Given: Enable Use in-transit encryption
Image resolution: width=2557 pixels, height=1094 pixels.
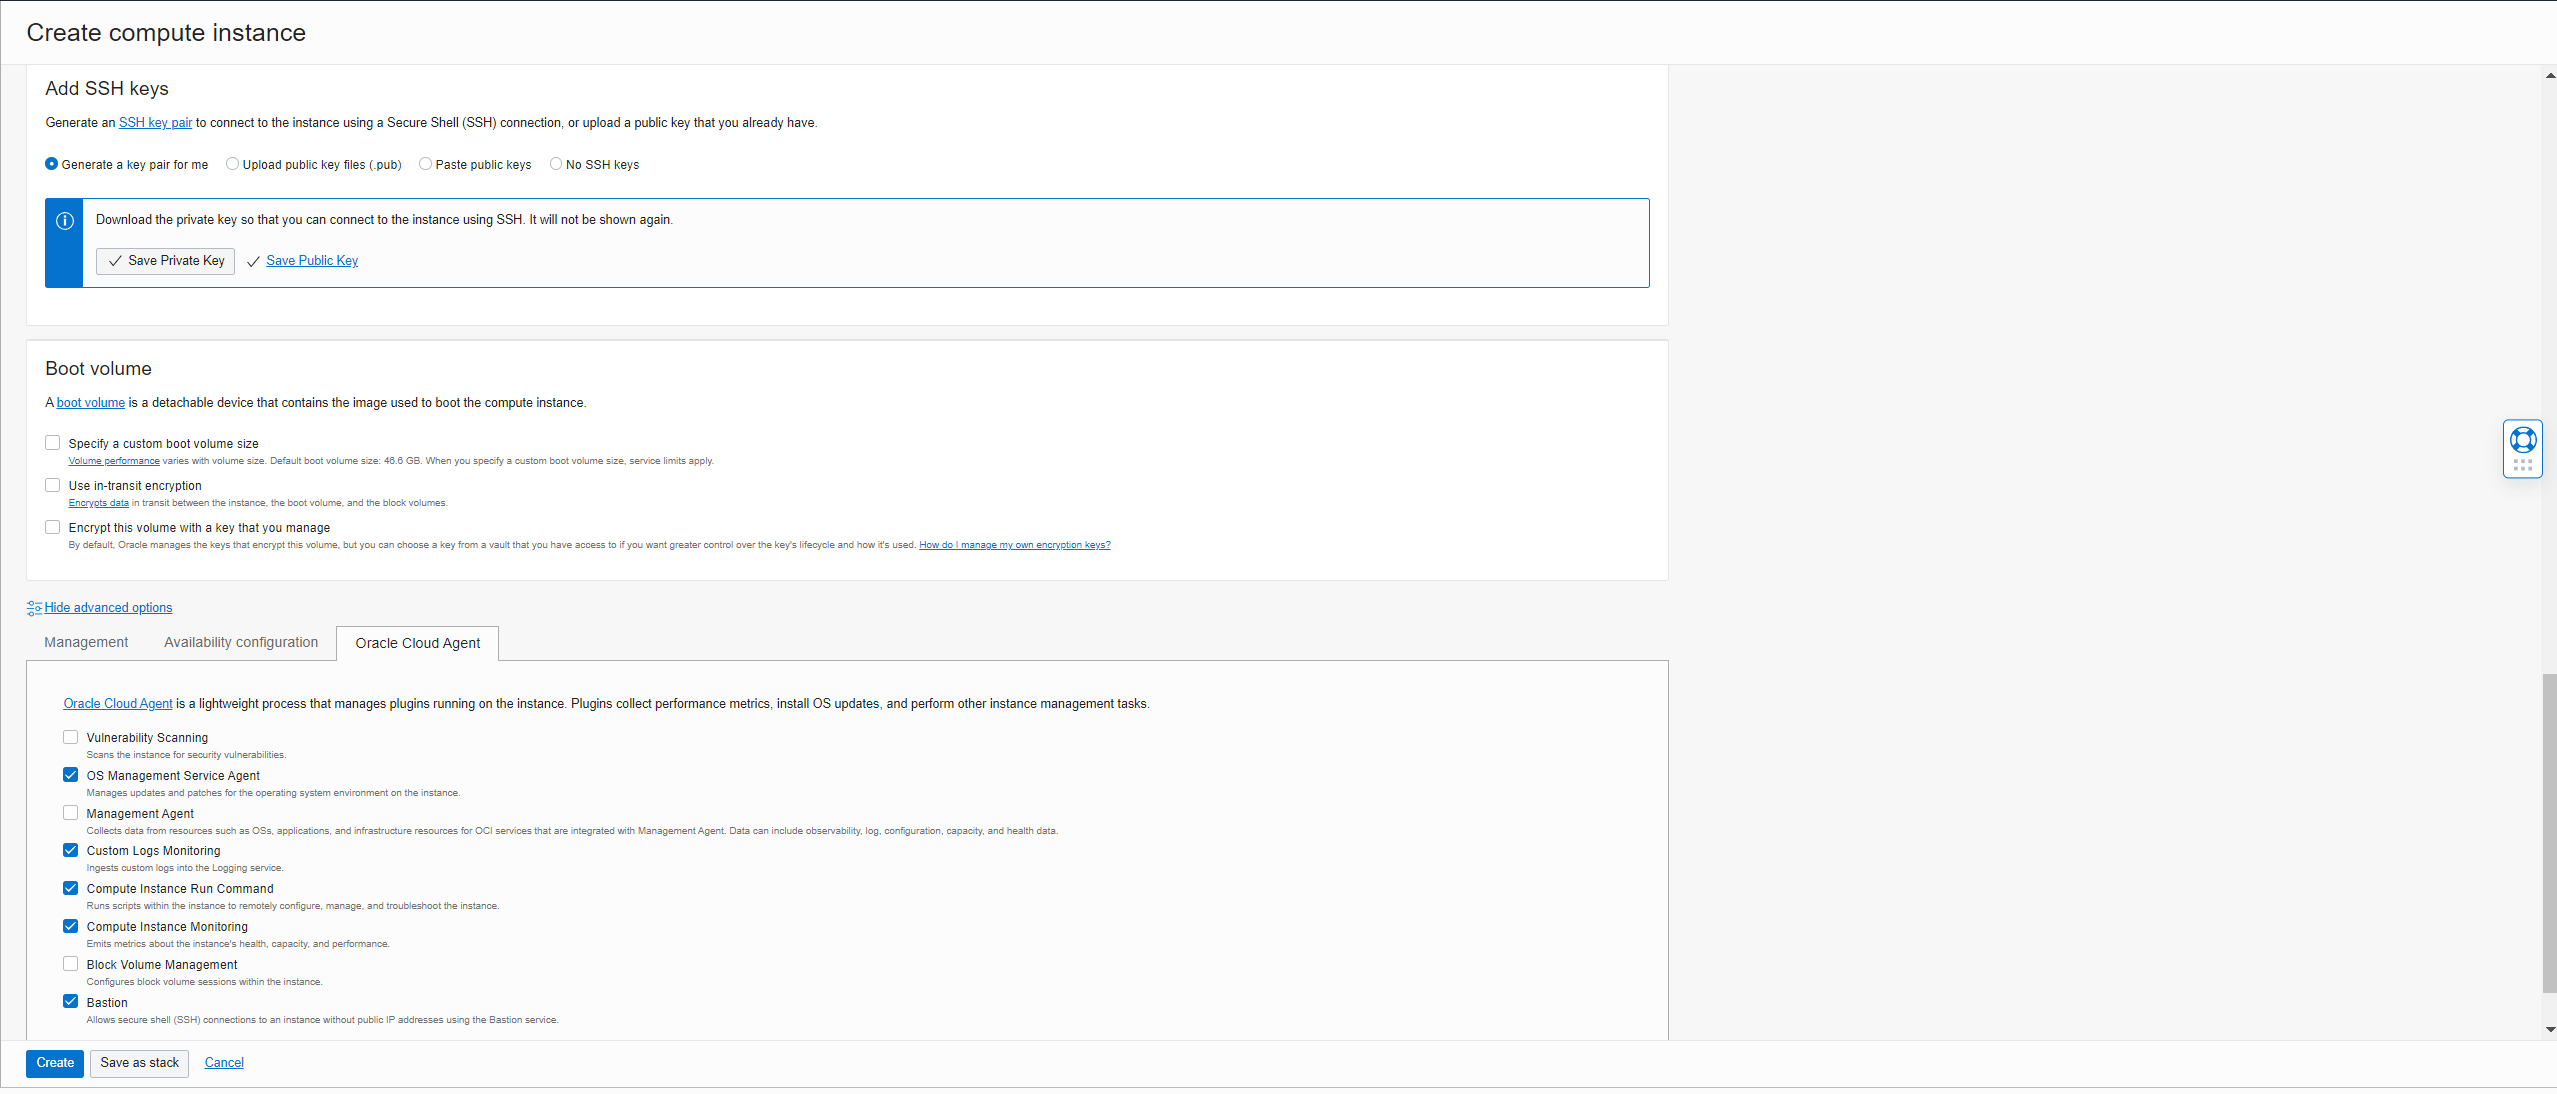Looking at the screenshot, I should coord(52,484).
